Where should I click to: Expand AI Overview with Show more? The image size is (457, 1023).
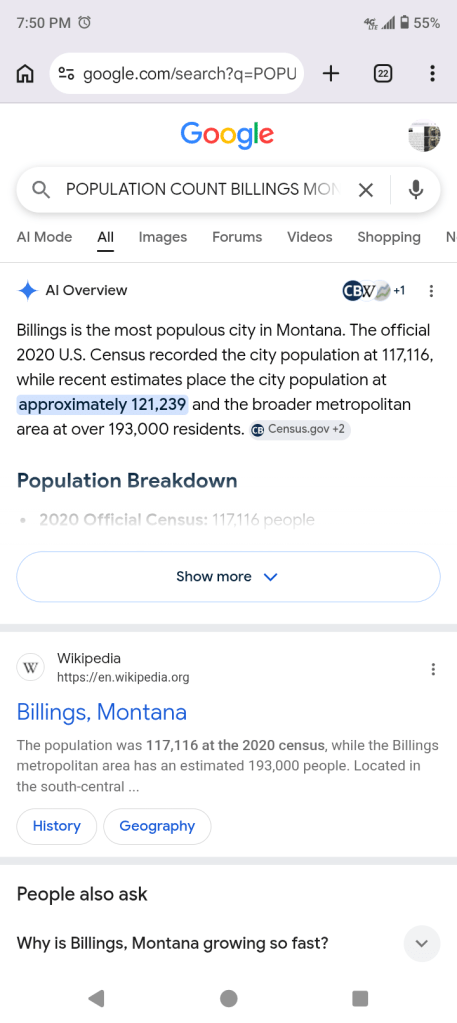(x=228, y=577)
